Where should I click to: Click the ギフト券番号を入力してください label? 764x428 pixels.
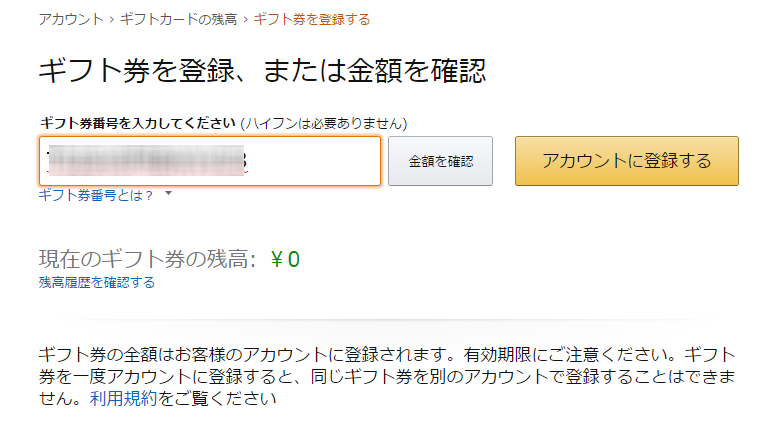pyautogui.click(x=137, y=123)
